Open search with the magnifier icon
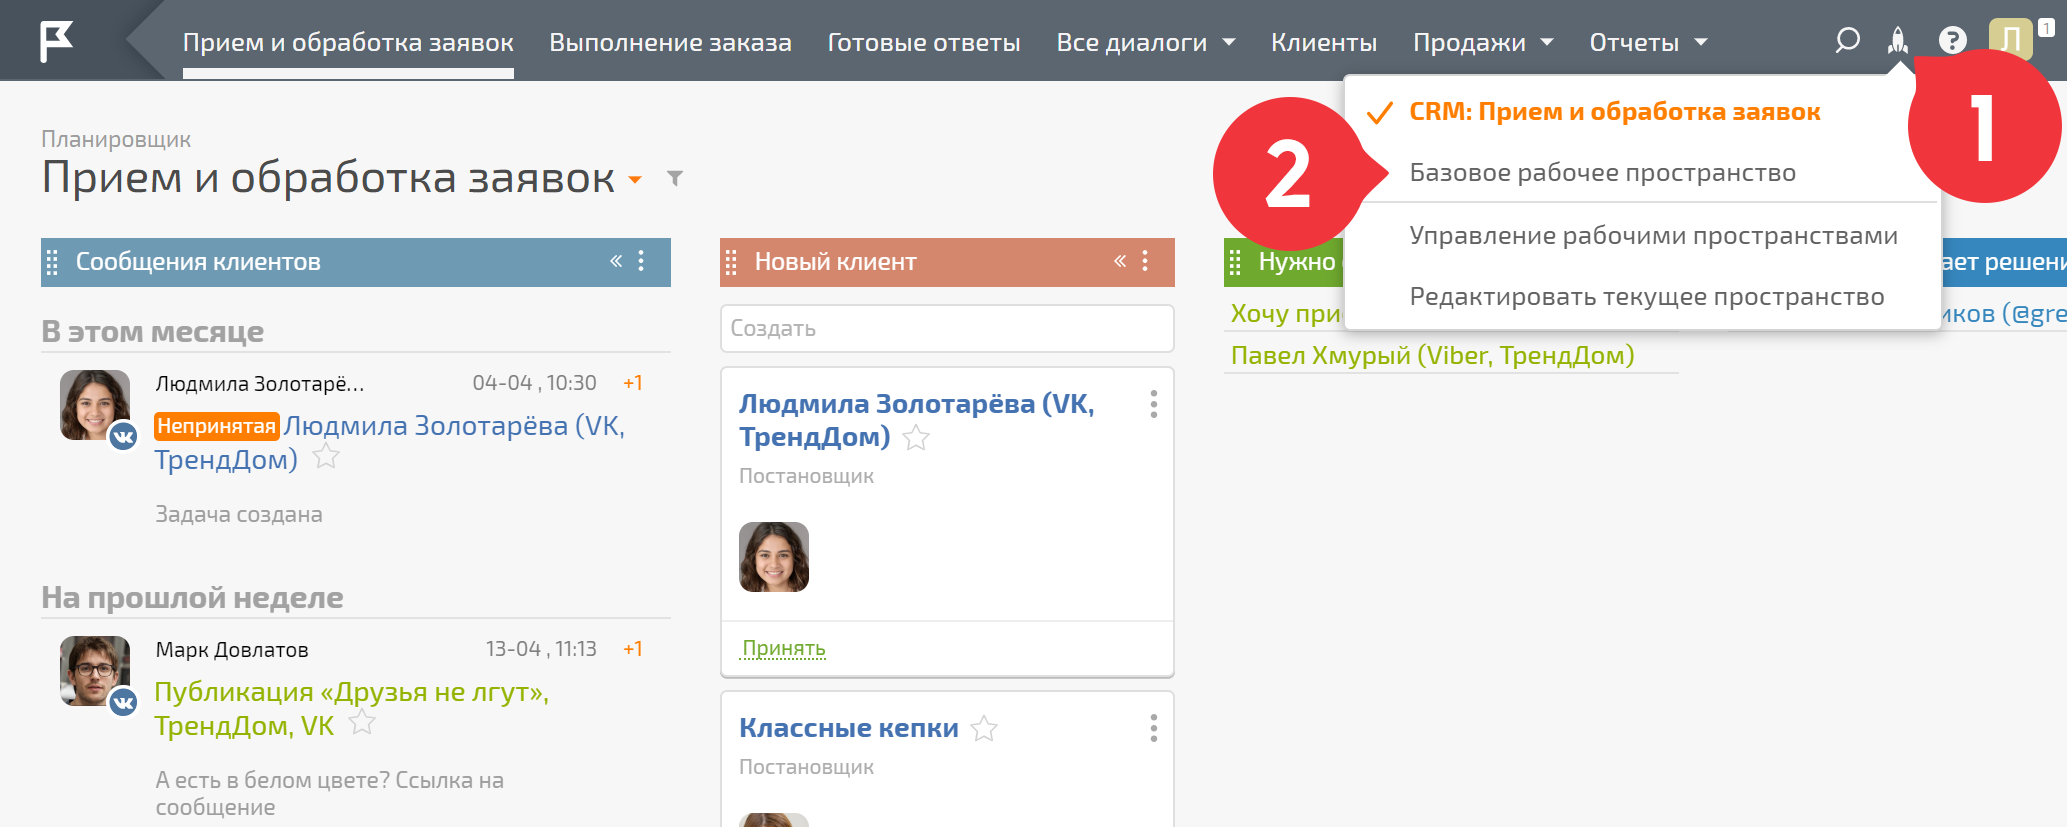2067x827 pixels. pos(1847,41)
